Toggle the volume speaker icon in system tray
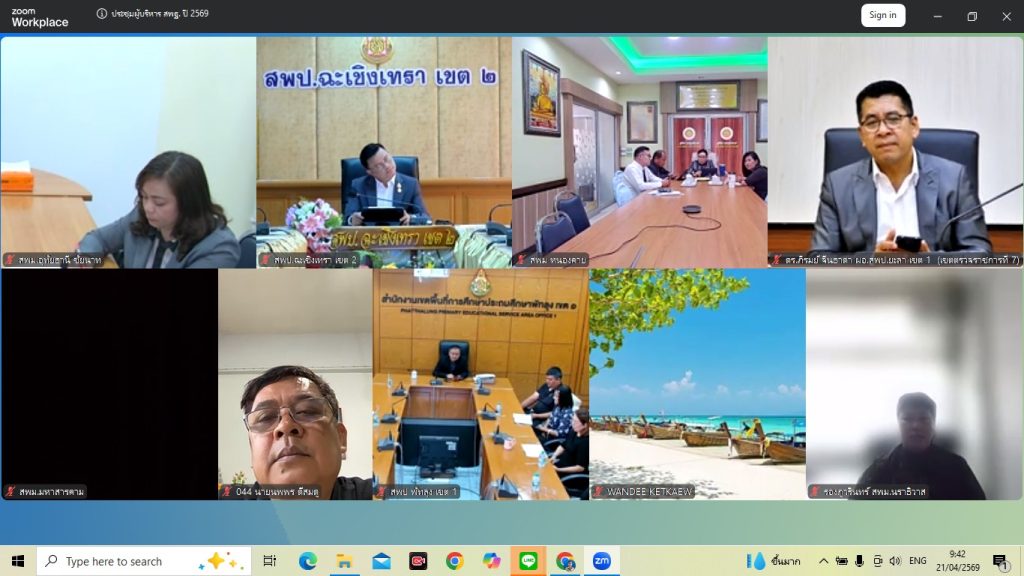Viewport: 1024px width, 576px height. (894, 561)
